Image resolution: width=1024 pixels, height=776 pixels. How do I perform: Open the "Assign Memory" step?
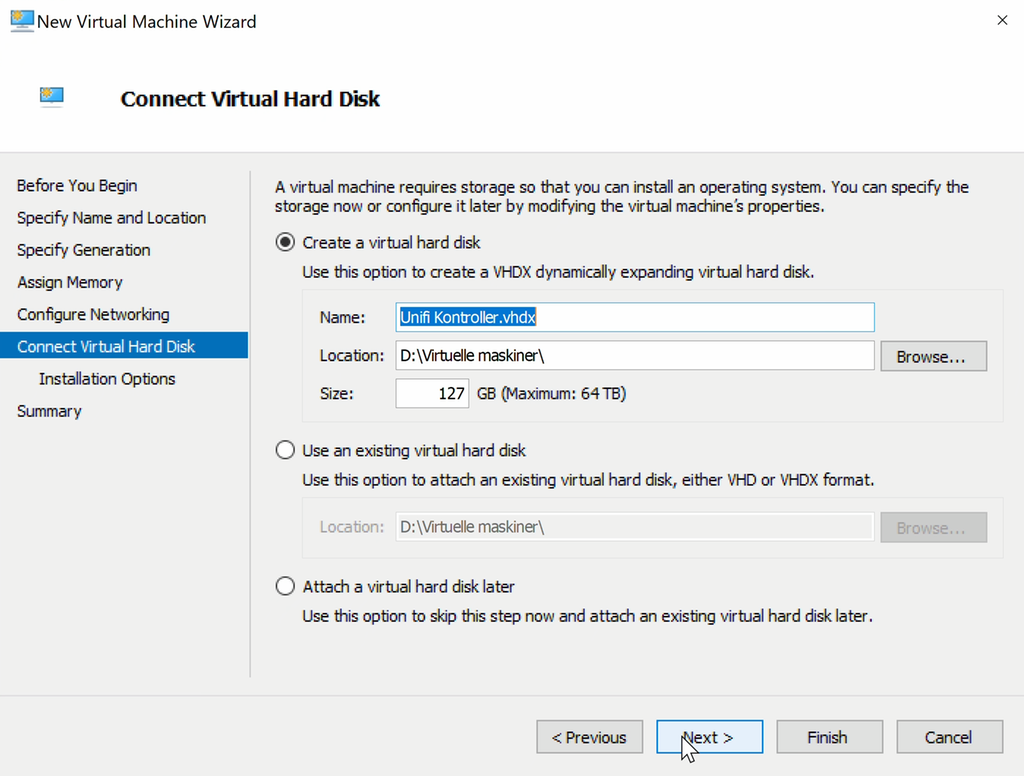pos(70,281)
